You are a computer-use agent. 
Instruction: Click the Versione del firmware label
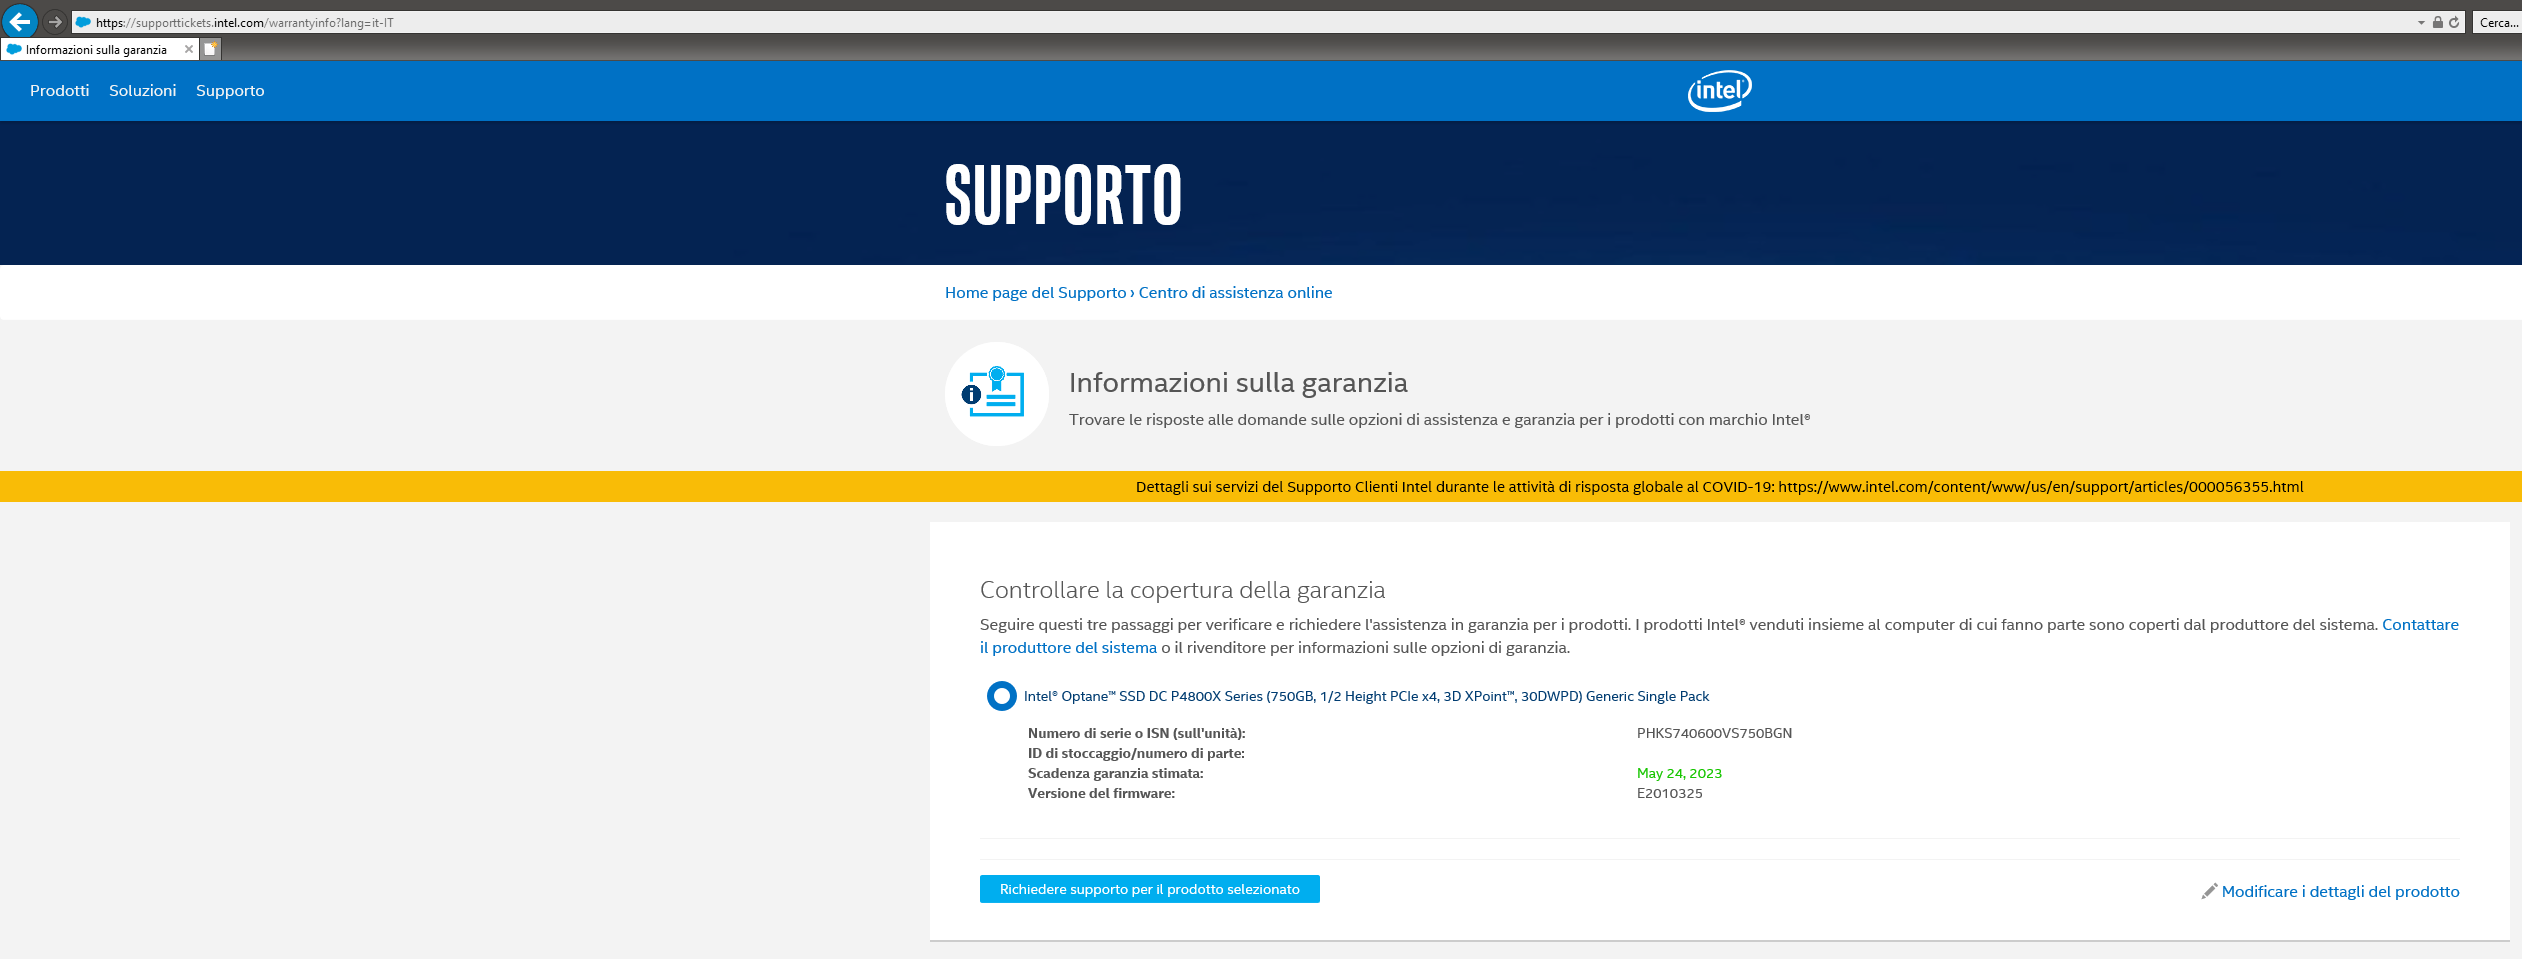(1101, 793)
